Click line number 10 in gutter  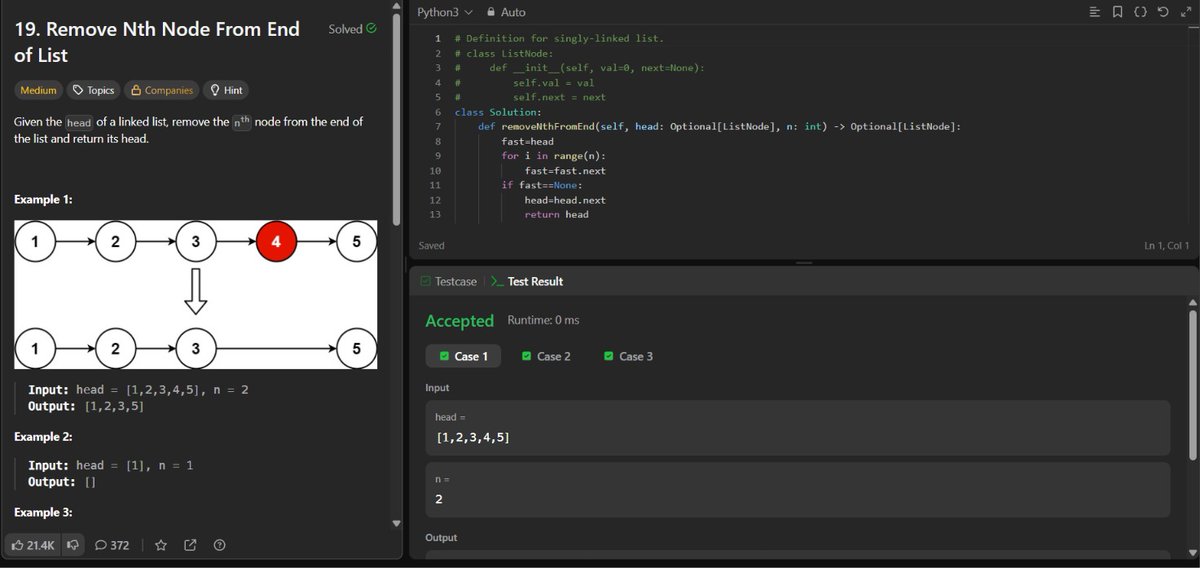click(434, 171)
